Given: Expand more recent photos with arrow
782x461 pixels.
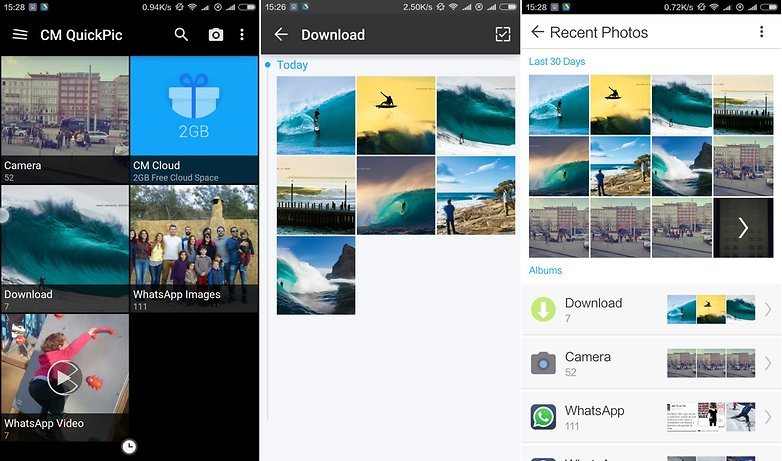Looking at the screenshot, I should point(742,228).
